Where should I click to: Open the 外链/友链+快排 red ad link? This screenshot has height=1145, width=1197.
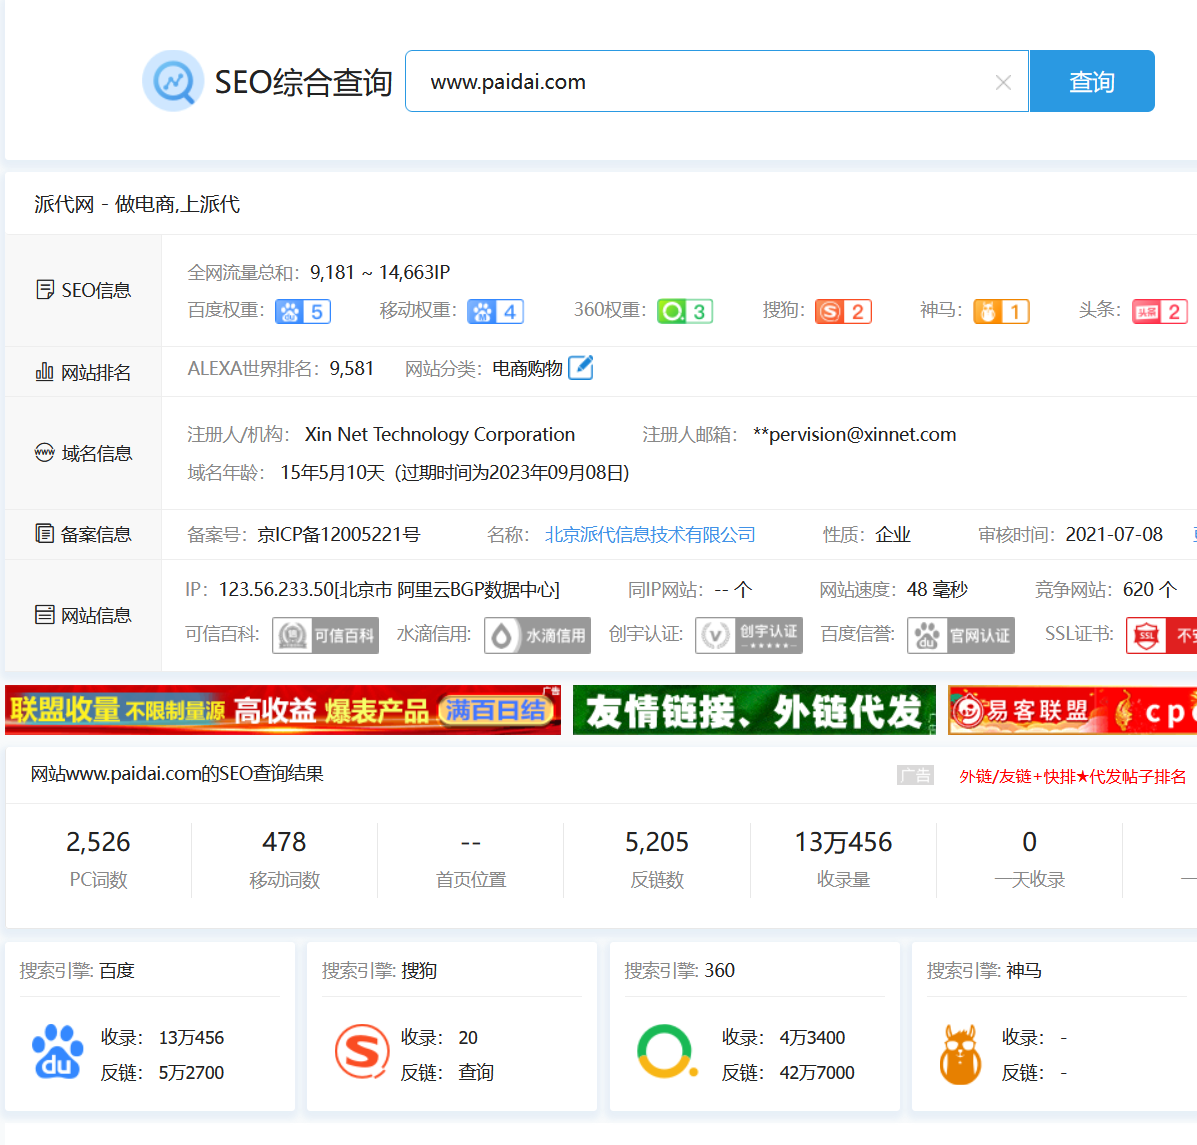1073,776
